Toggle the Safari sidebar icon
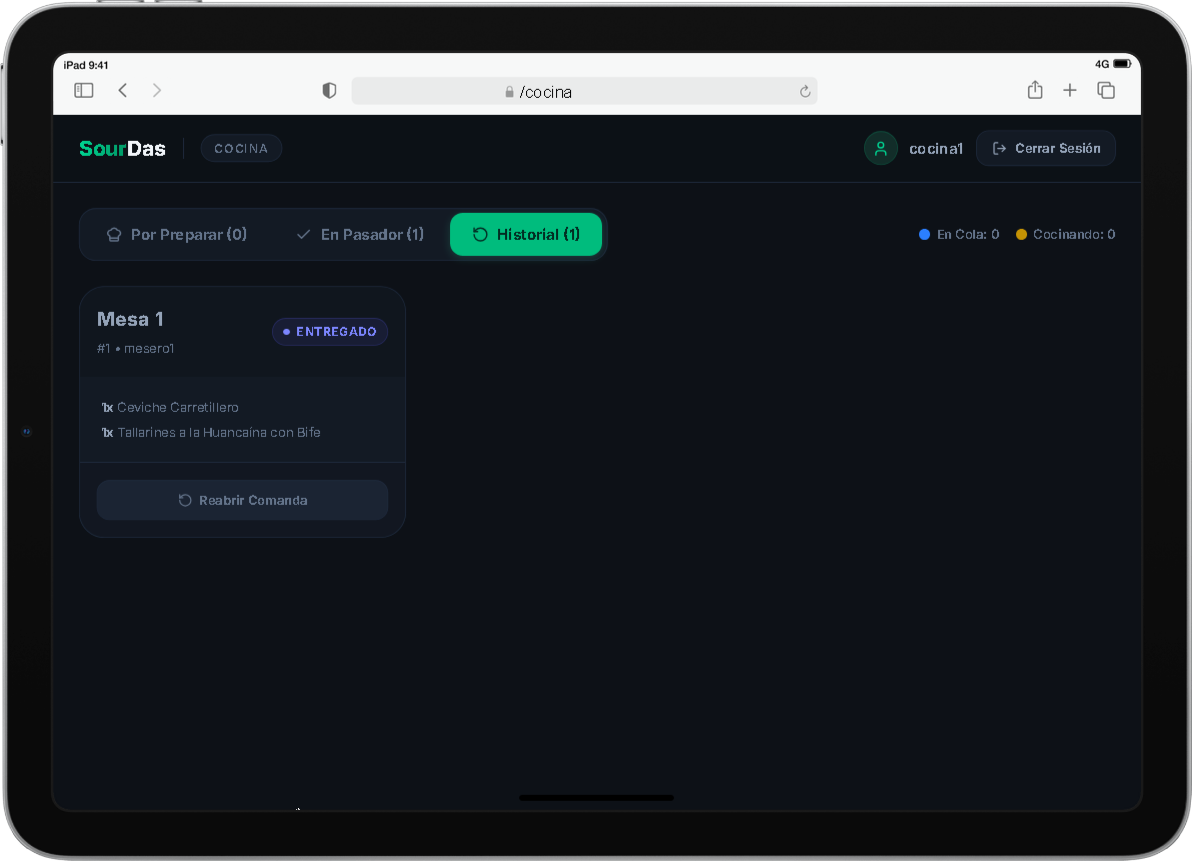This screenshot has width=1192, height=861. pyautogui.click(x=84, y=90)
